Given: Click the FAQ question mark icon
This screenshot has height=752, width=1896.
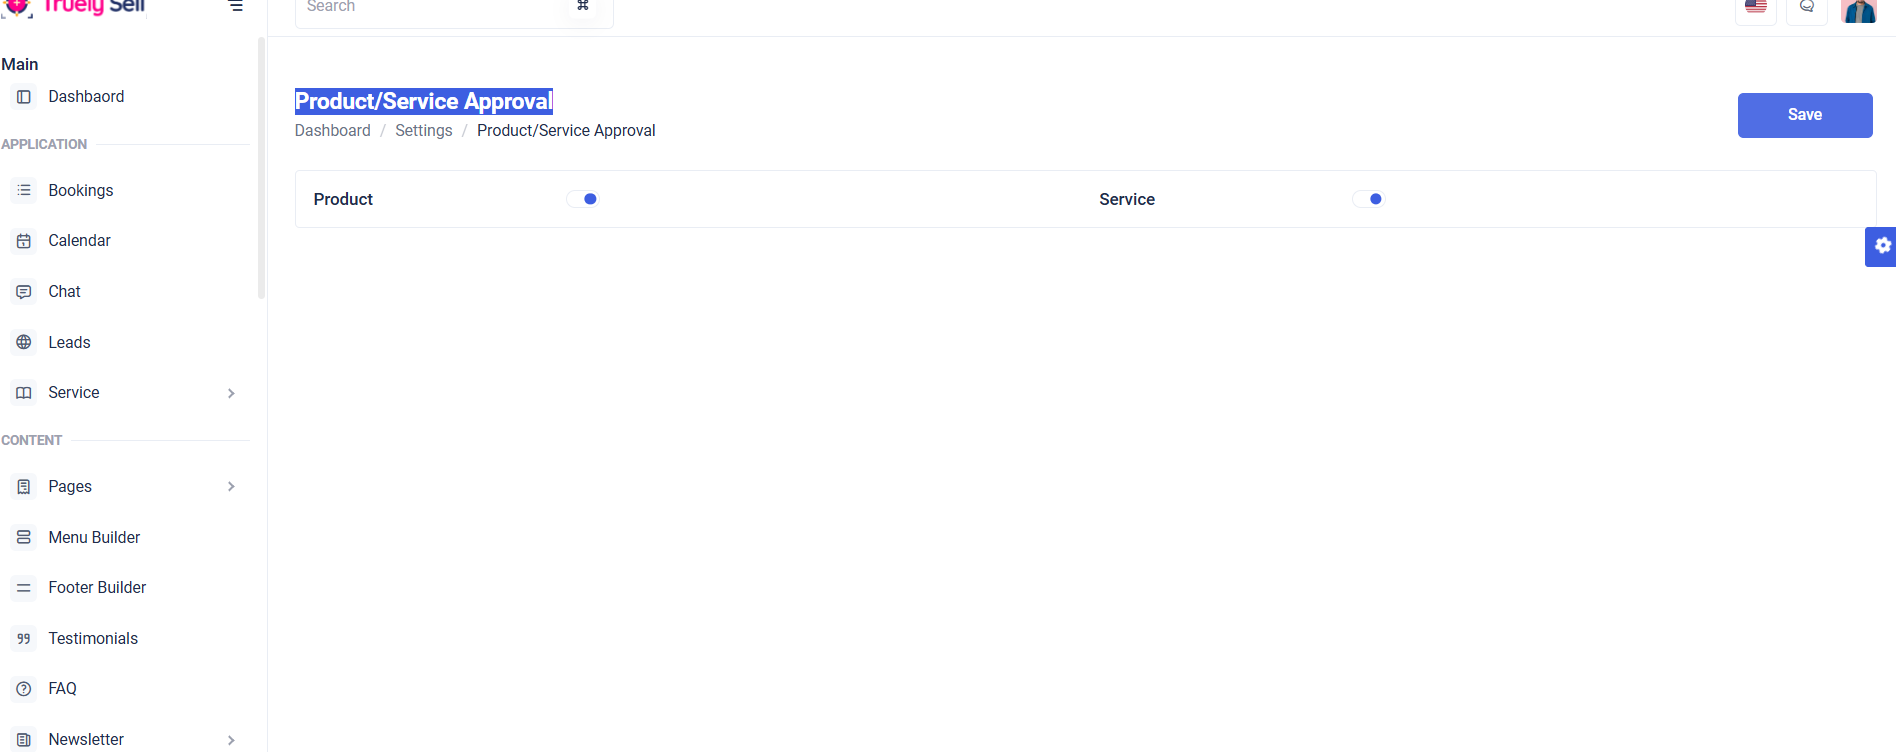Looking at the screenshot, I should pos(24,689).
